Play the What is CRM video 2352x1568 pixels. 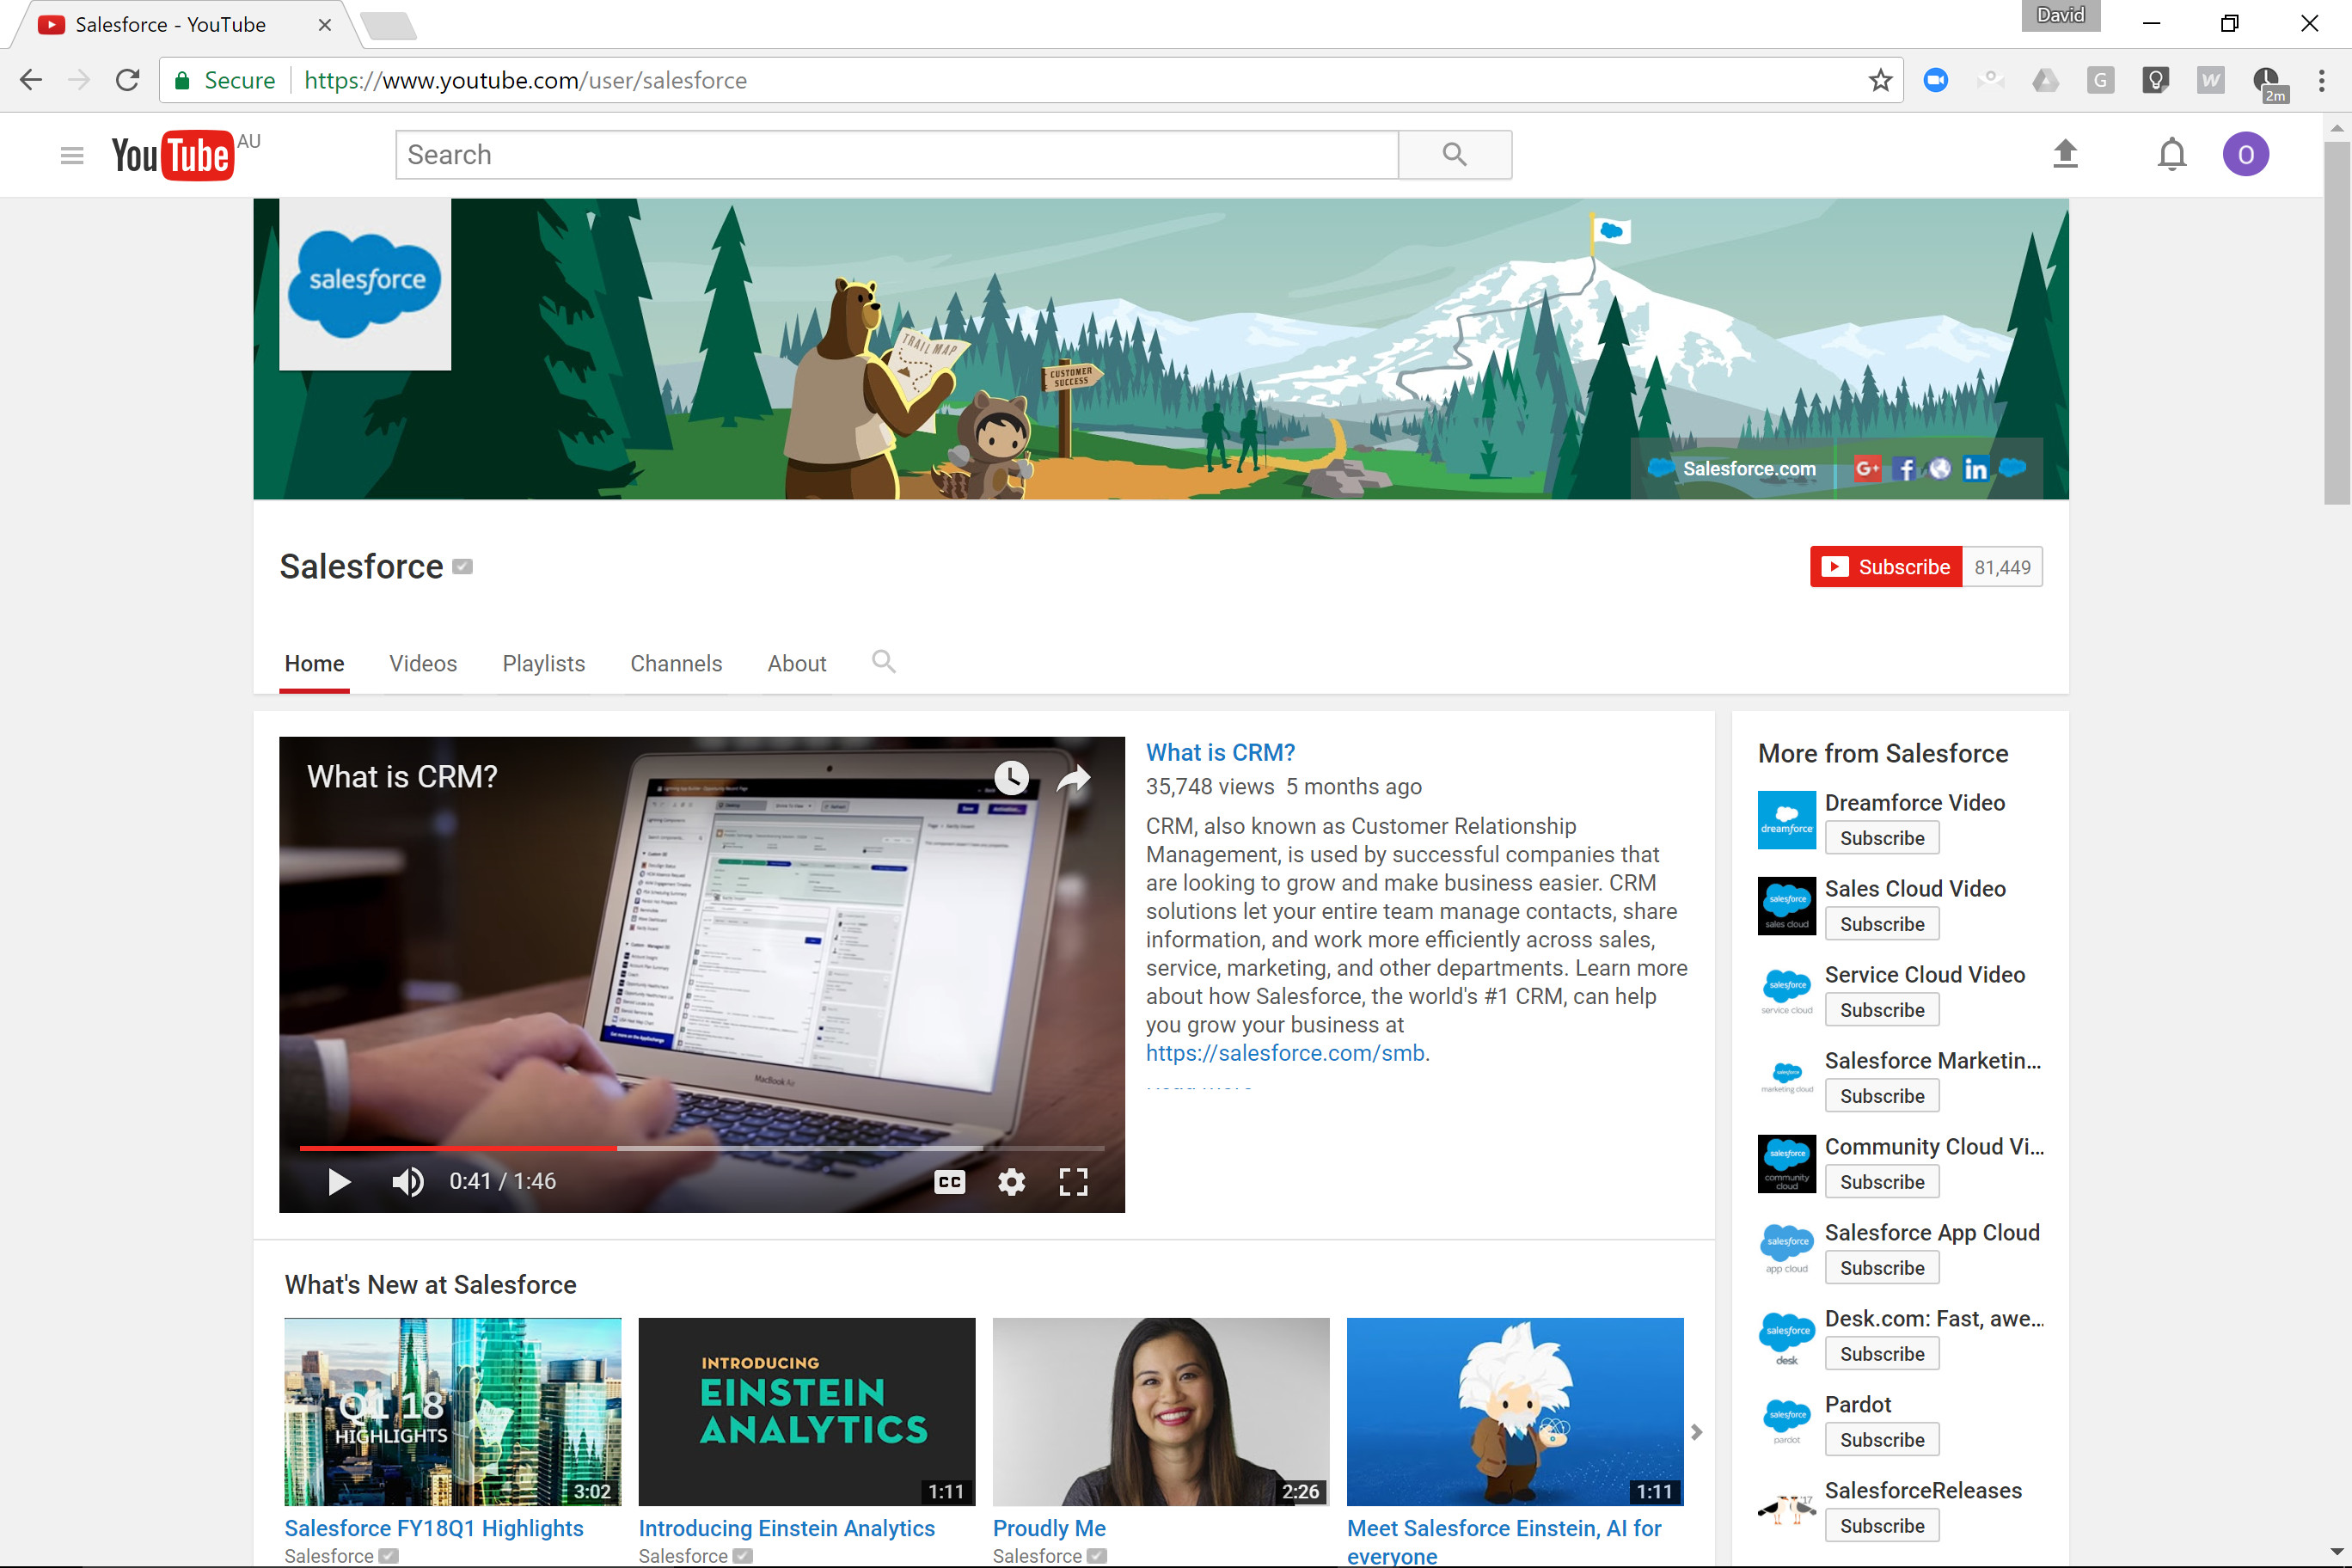(x=339, y=1182)
